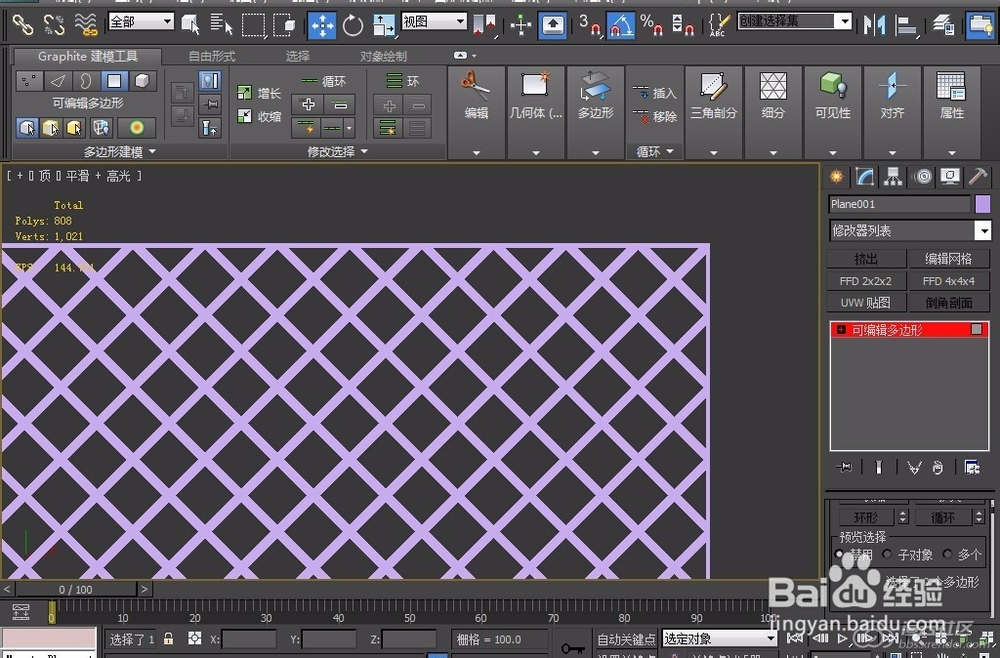Click 增长 to grow selection
This screenshot has width=1000, height=658.
coord(259,93)
